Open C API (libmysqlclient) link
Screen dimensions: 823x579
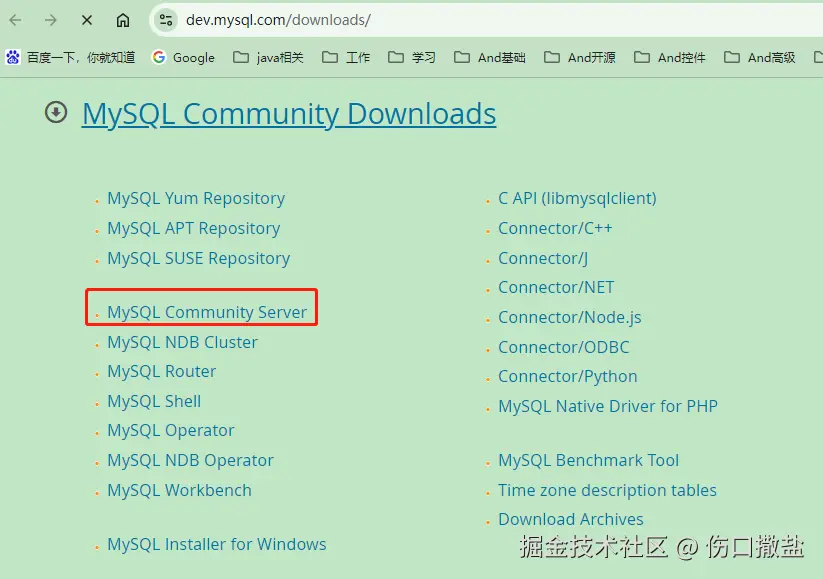point(577,198)
